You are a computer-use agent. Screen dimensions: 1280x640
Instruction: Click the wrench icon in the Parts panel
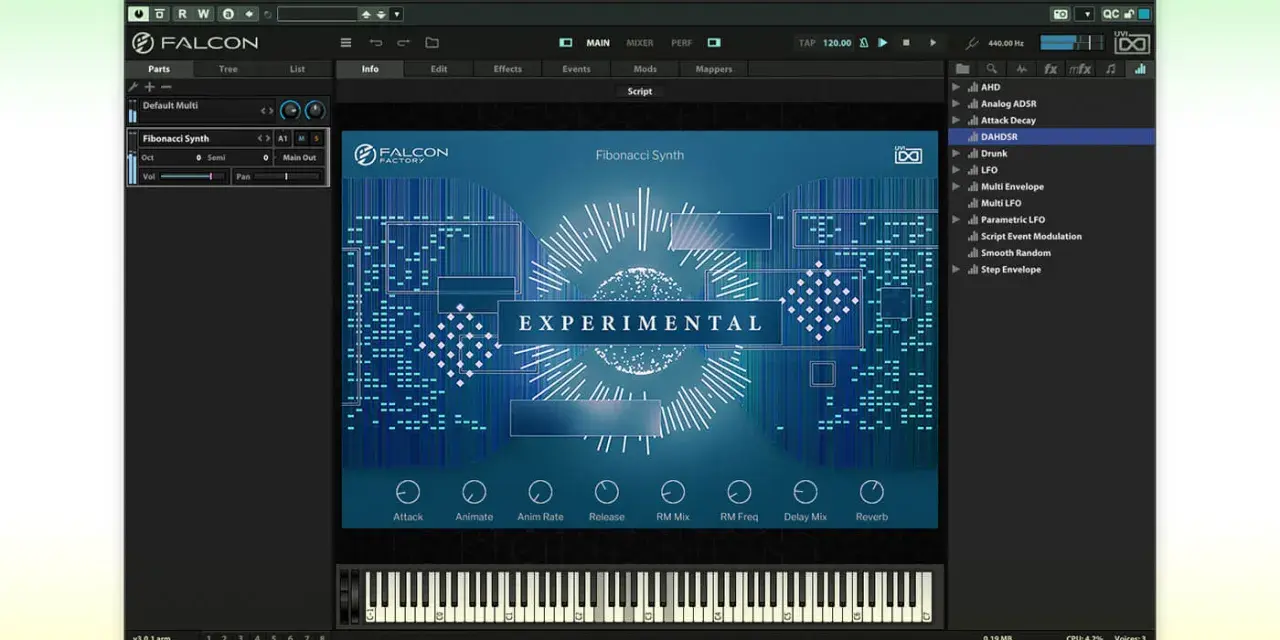tap(133, 87)
